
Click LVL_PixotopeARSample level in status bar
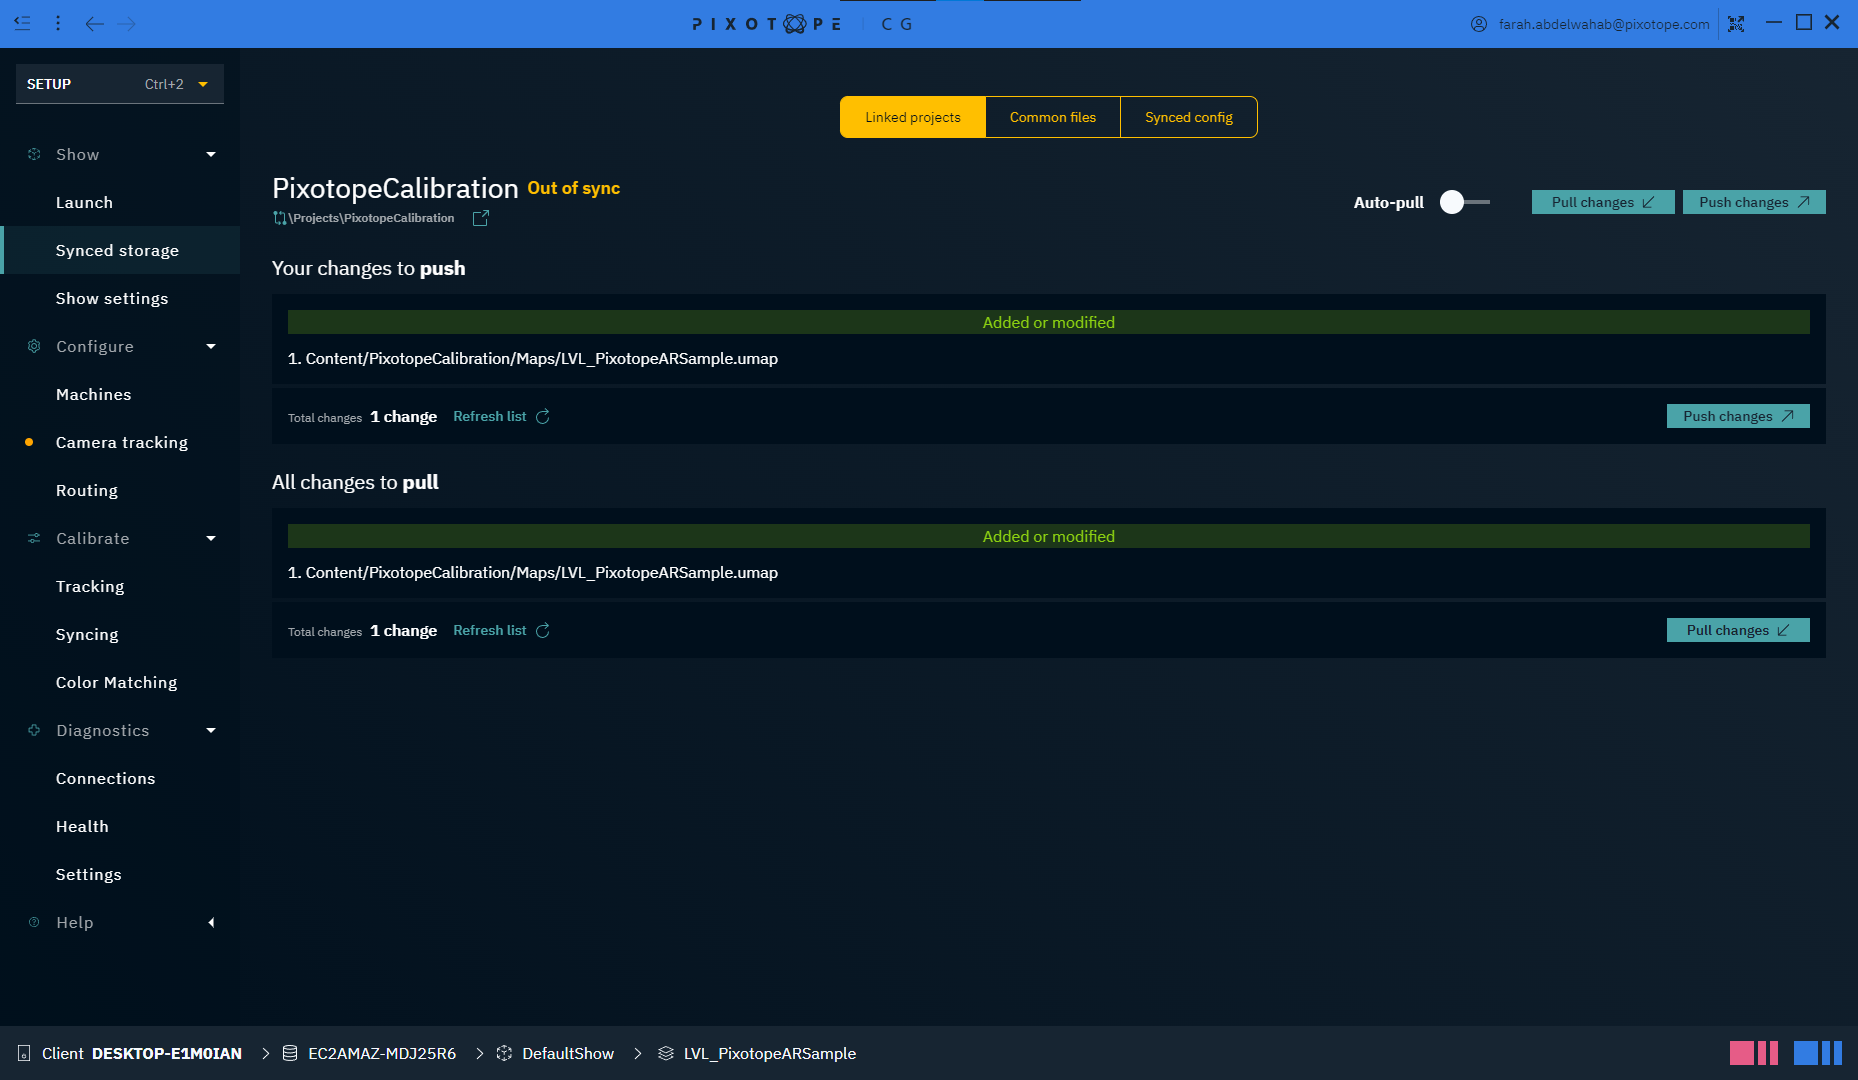point(770,1053)
